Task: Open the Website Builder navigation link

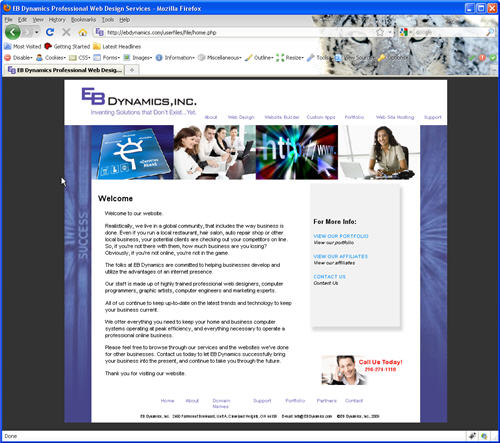Action: pos(282,117)
